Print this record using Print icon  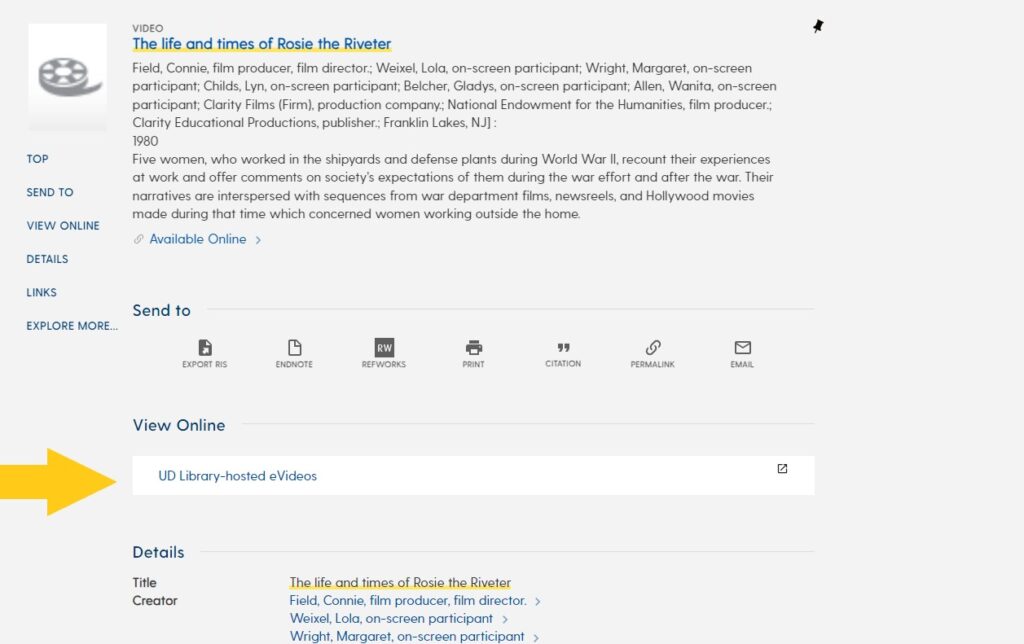point(473,347)
